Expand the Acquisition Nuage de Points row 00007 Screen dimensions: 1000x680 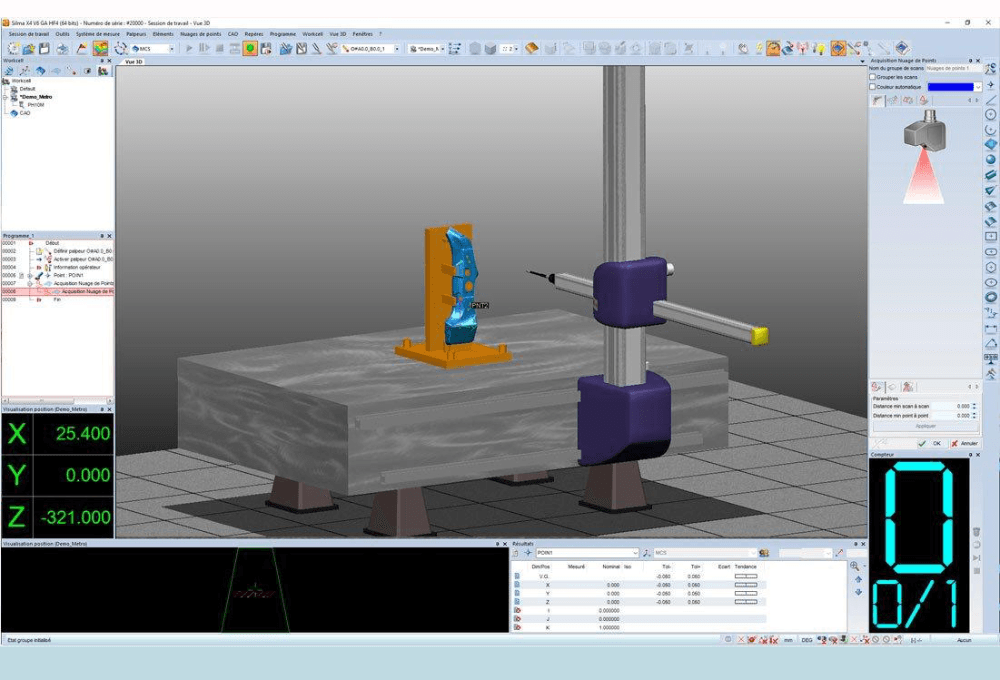click(x=30, y=283)
